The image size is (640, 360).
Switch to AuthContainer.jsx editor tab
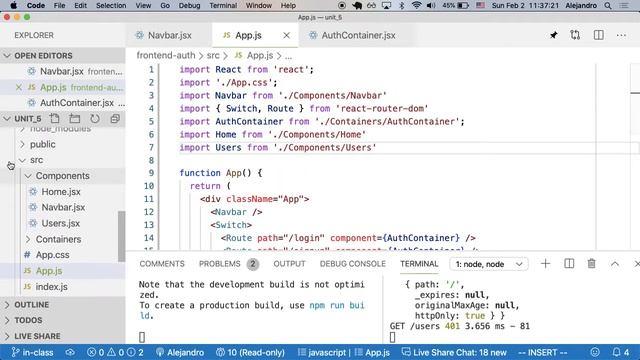click(358, 36)
